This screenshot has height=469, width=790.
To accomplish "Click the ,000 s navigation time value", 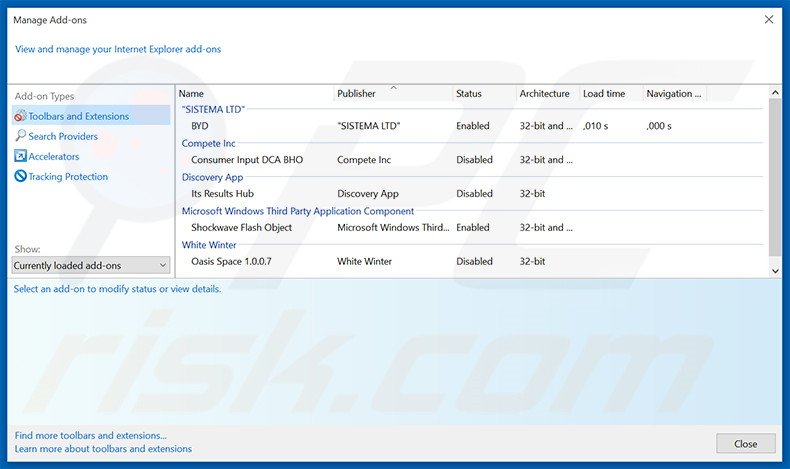I will pos(659,126).
